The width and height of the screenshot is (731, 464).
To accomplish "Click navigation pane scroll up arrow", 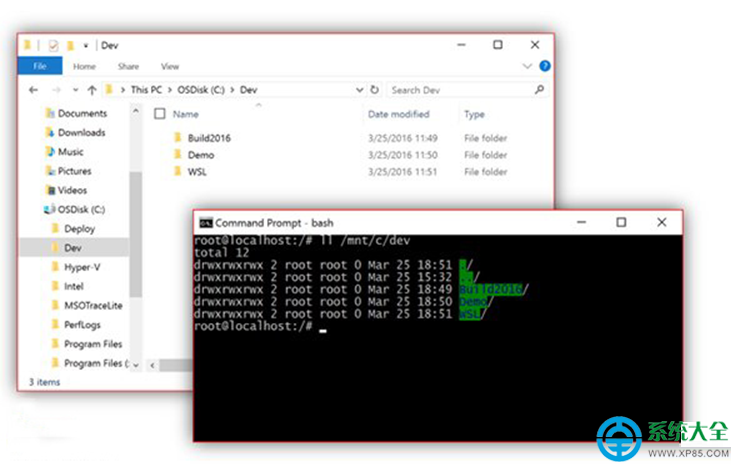I will 136,111.
